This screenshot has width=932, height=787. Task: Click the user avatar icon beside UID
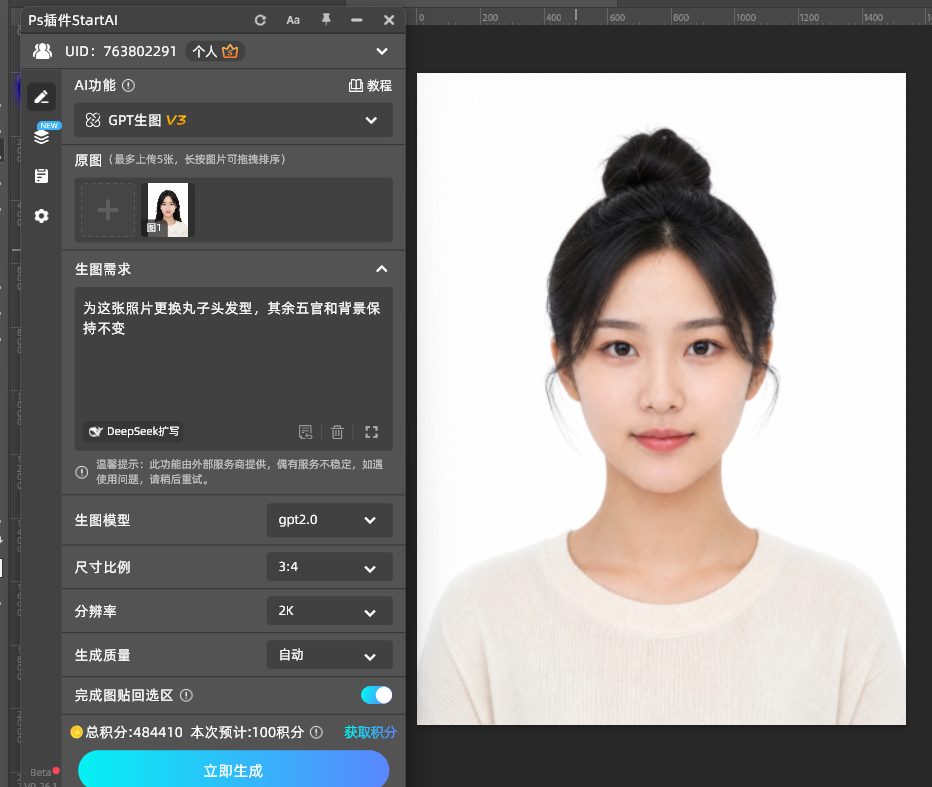42,51
